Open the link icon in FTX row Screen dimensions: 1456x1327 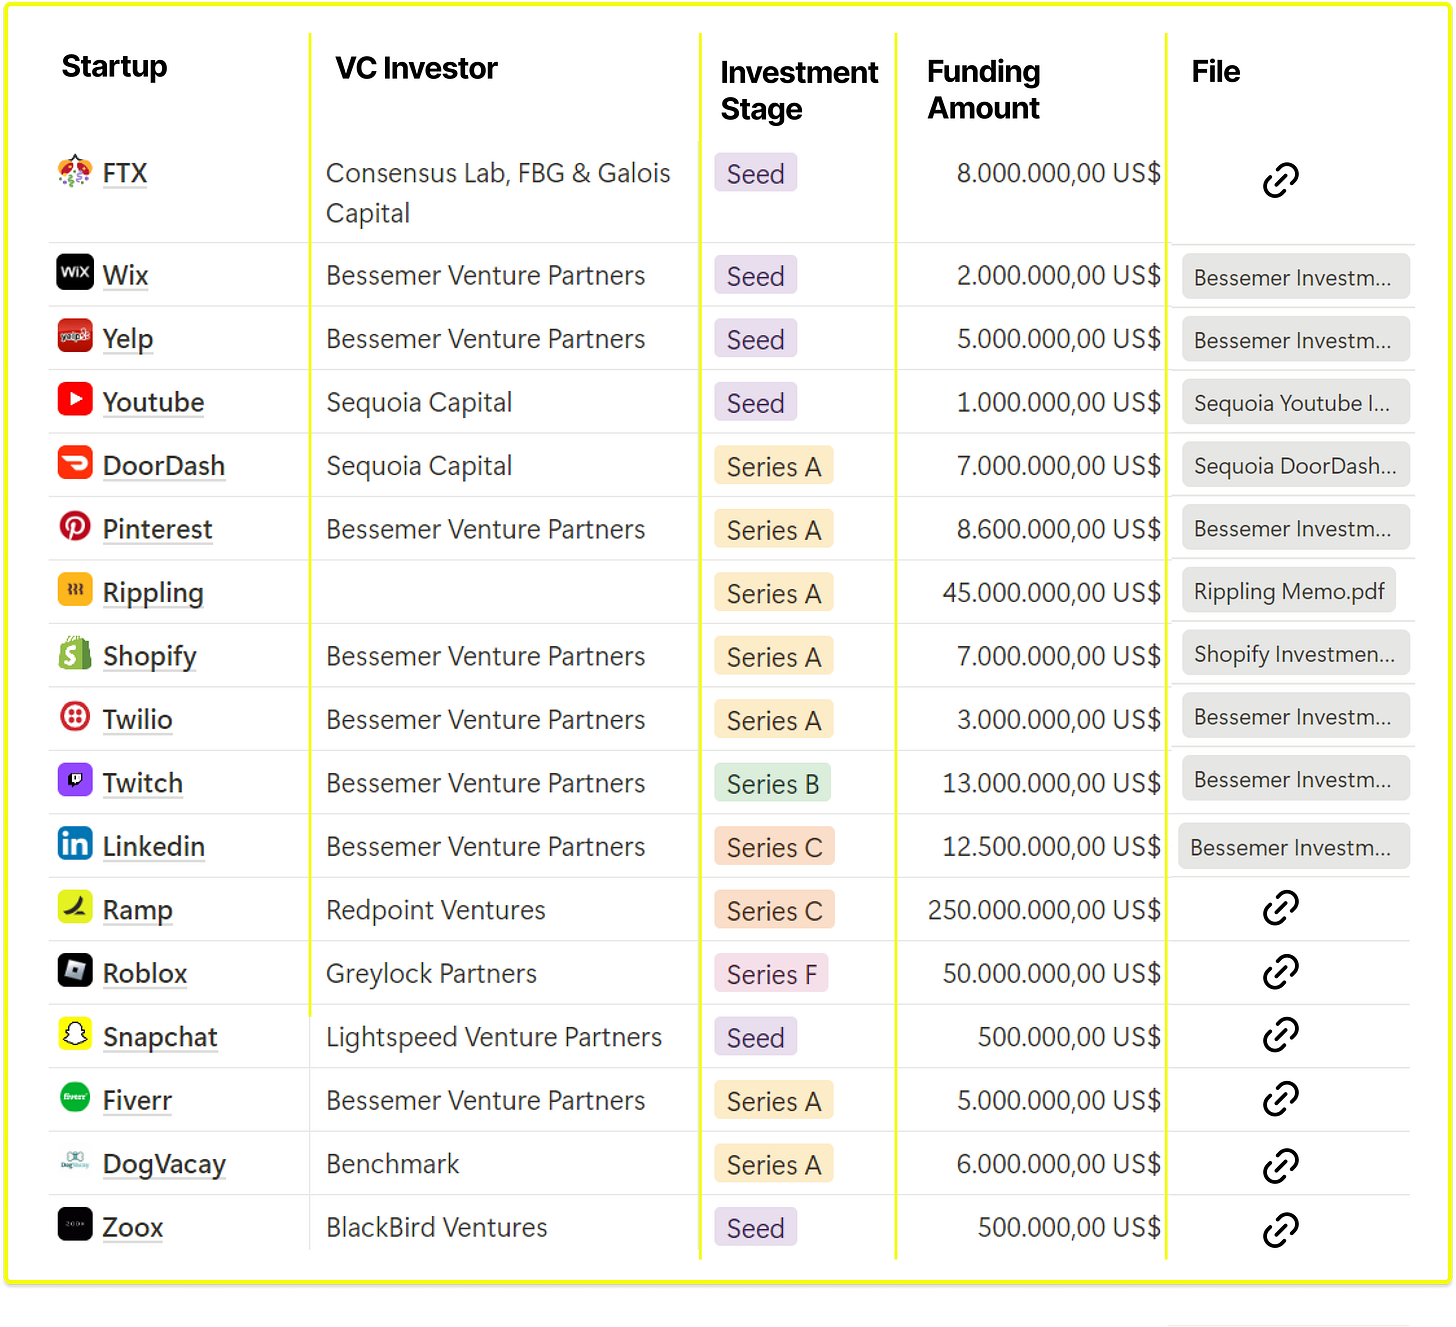(1280, 180)
